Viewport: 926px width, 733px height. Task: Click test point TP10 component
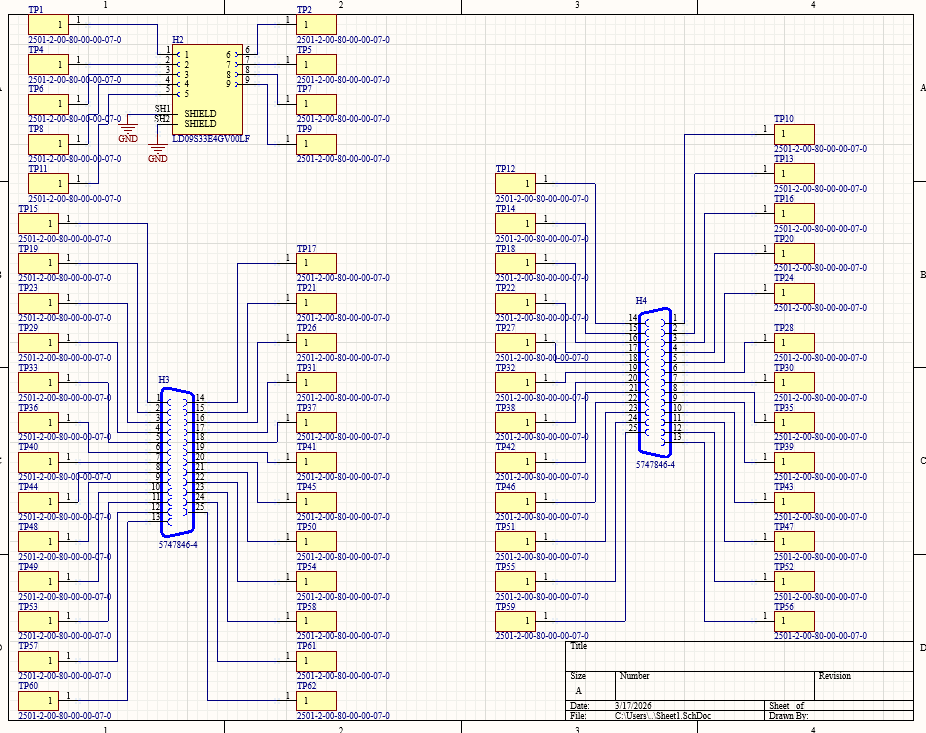794,134
